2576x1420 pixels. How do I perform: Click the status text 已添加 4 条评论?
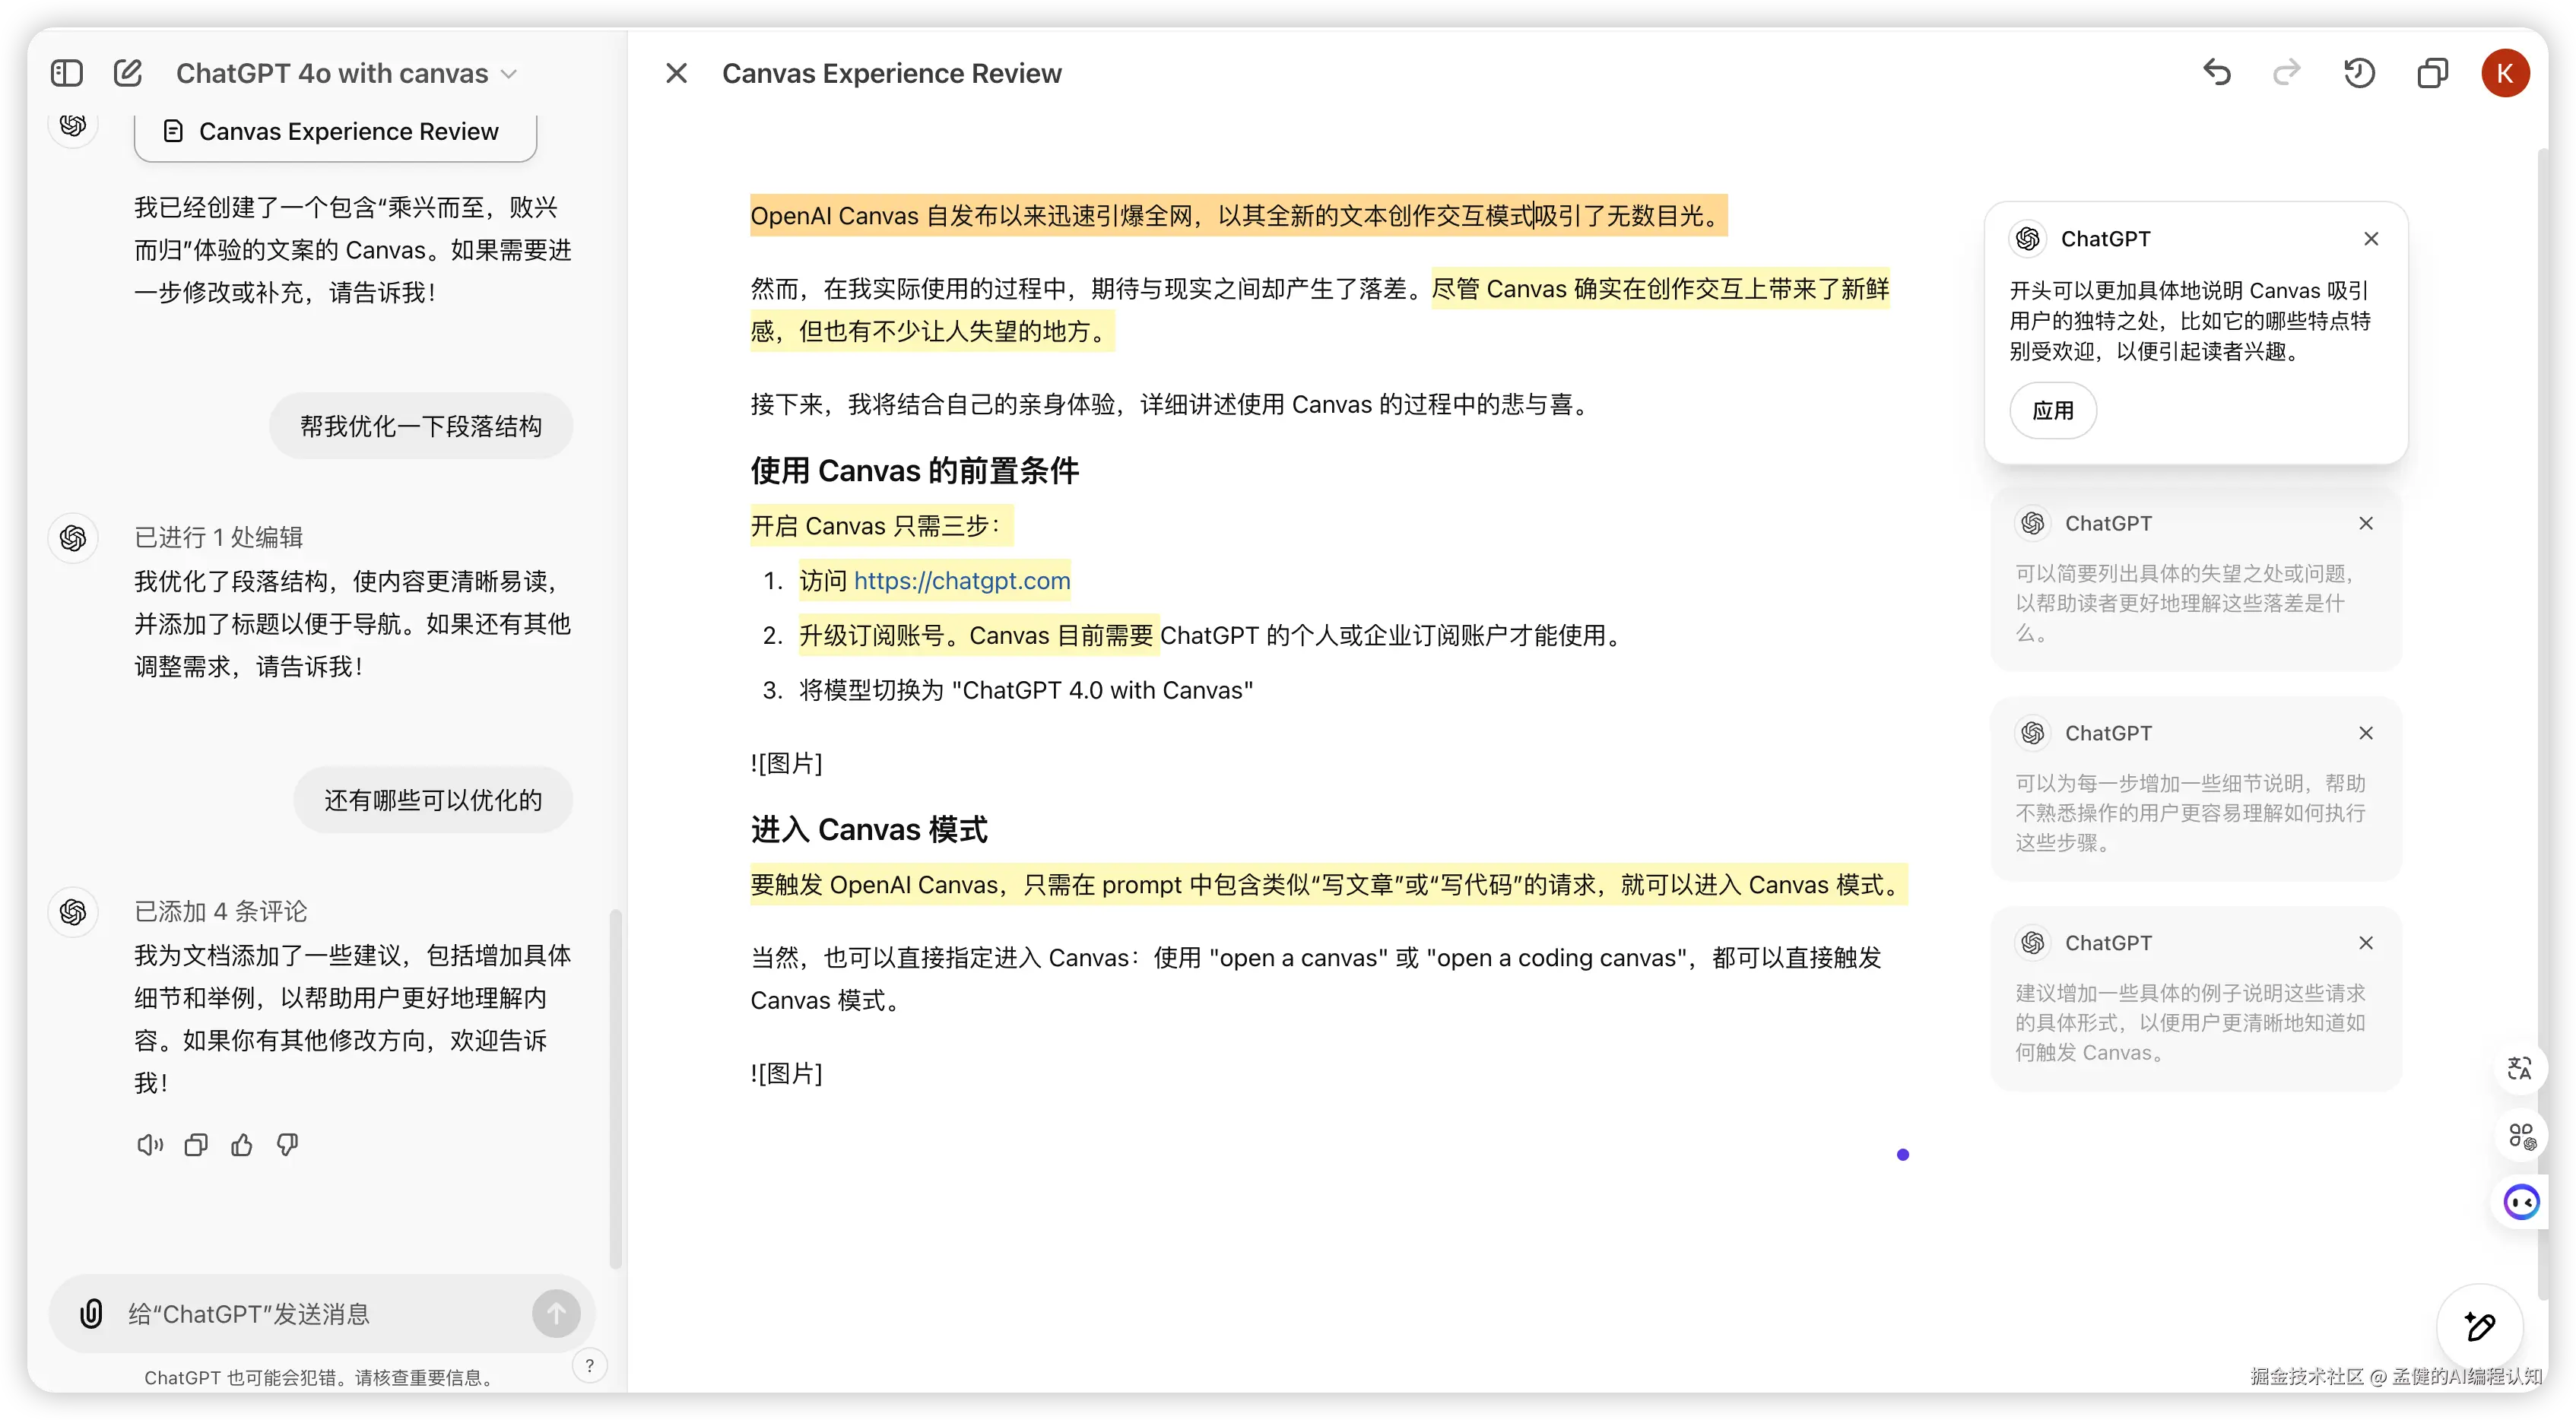pos(221,912)
